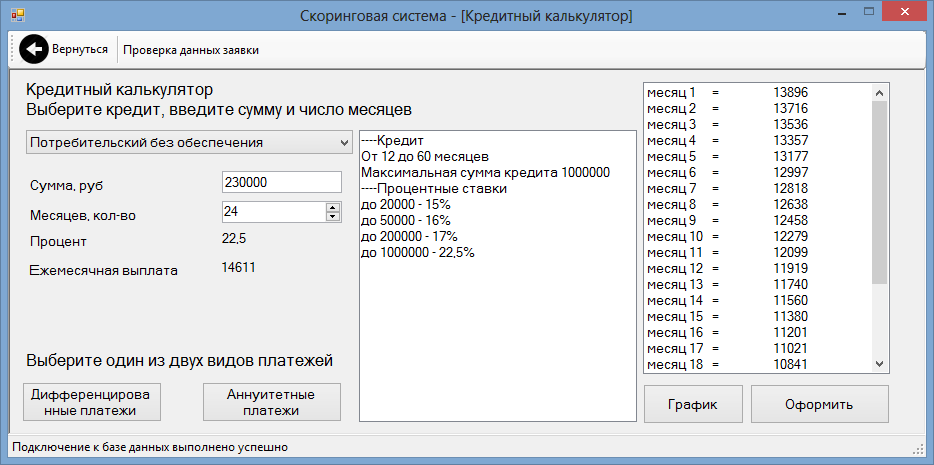The image size is (934, 465).
Task: Click the Процент label
Action: (58, 242)
